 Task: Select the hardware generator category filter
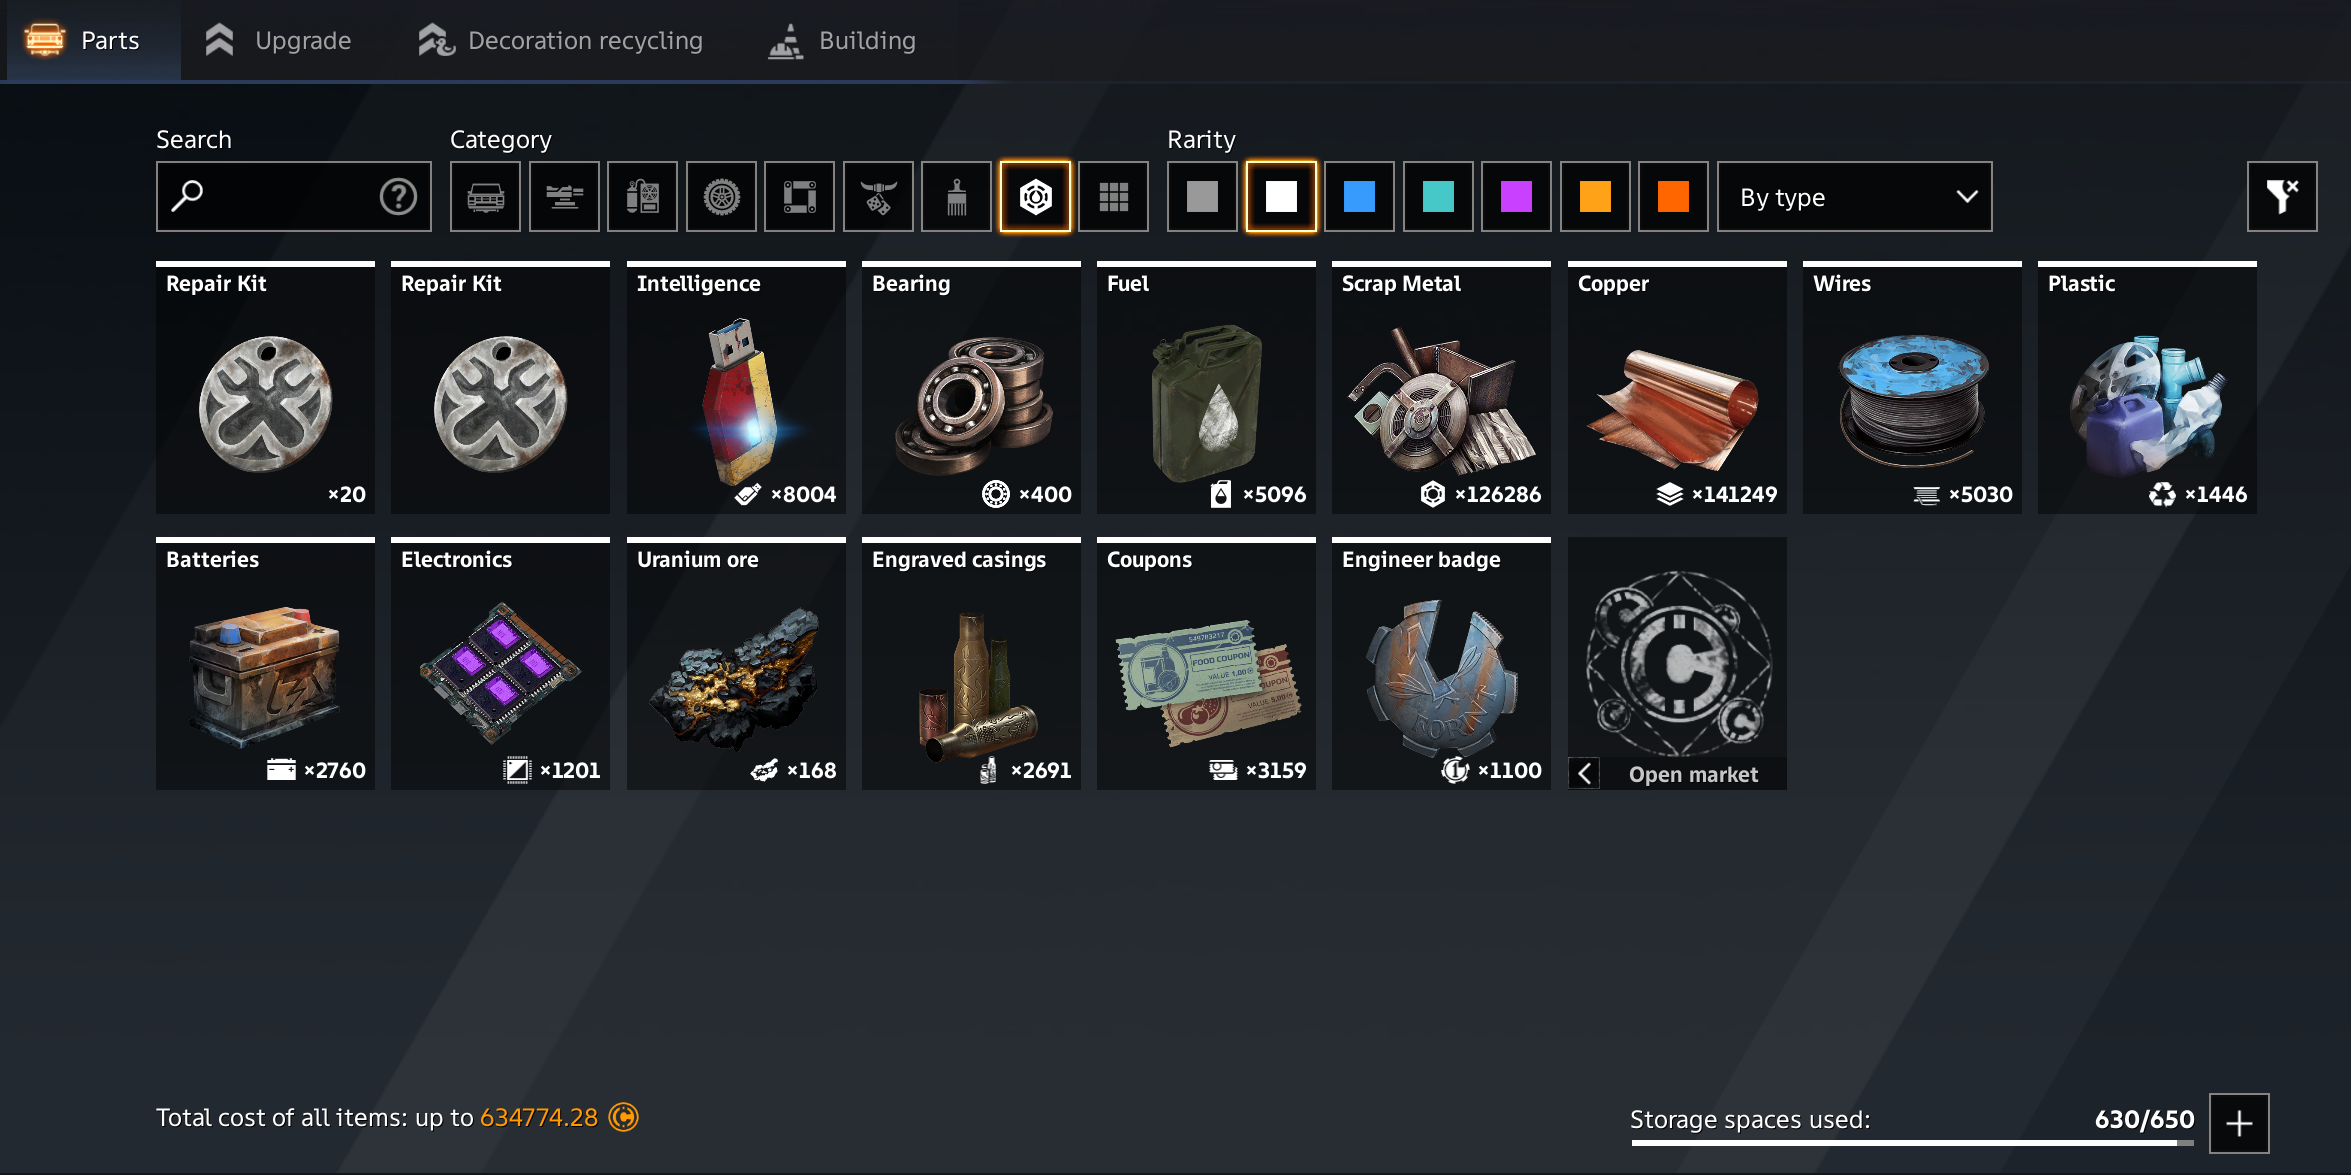642,197
